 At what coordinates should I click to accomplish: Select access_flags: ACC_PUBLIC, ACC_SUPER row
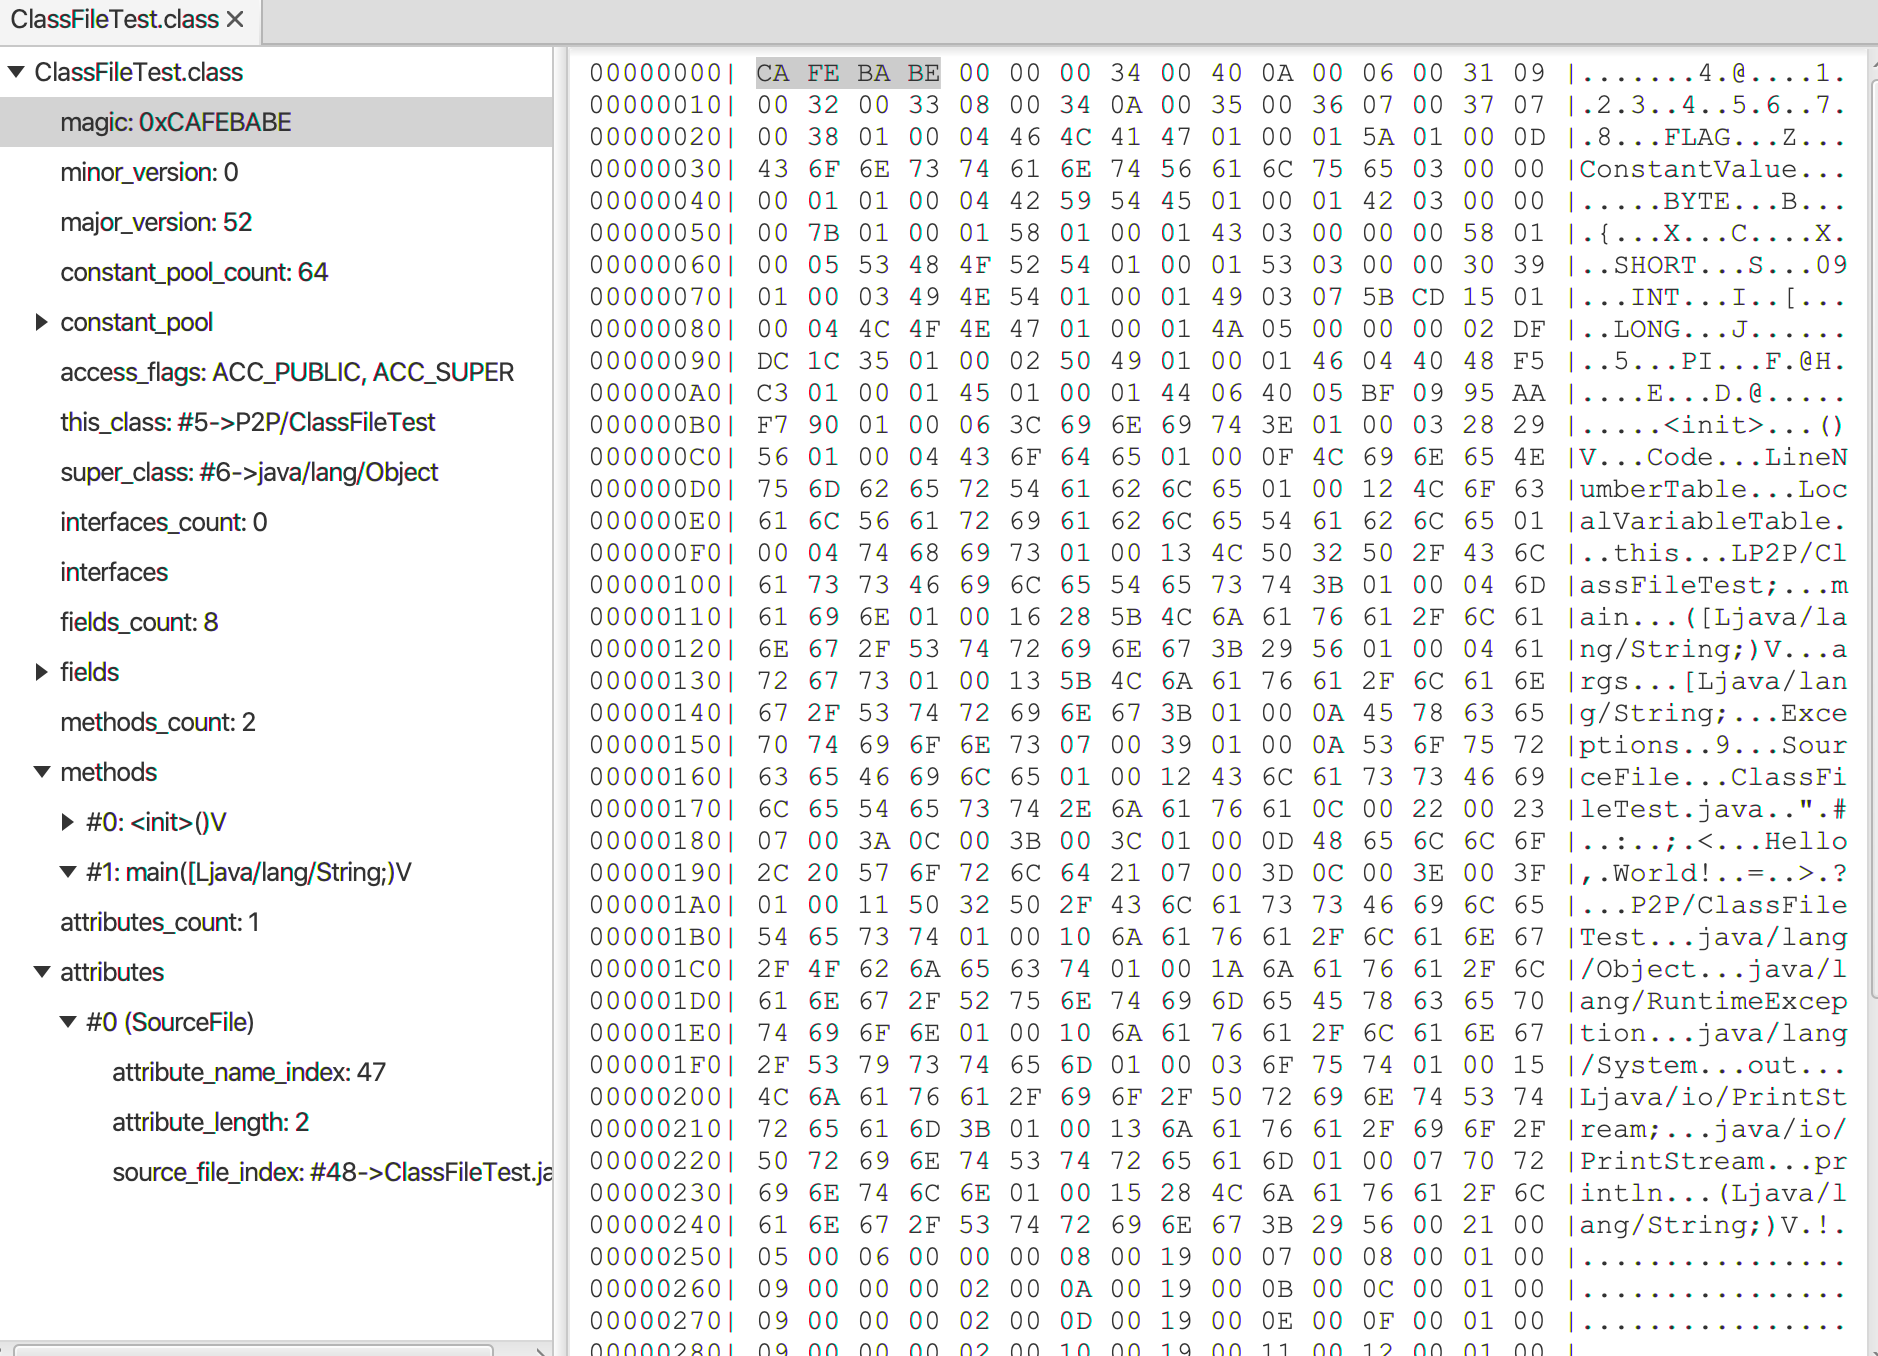coord(276,372)
